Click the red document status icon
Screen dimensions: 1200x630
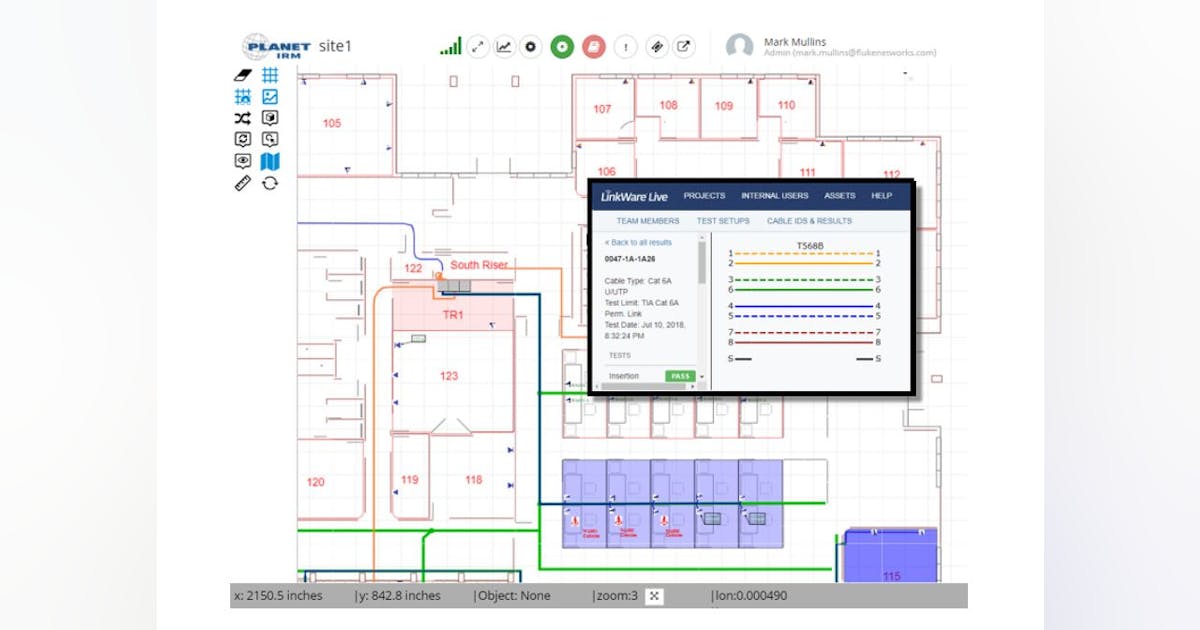pos(593,46)
